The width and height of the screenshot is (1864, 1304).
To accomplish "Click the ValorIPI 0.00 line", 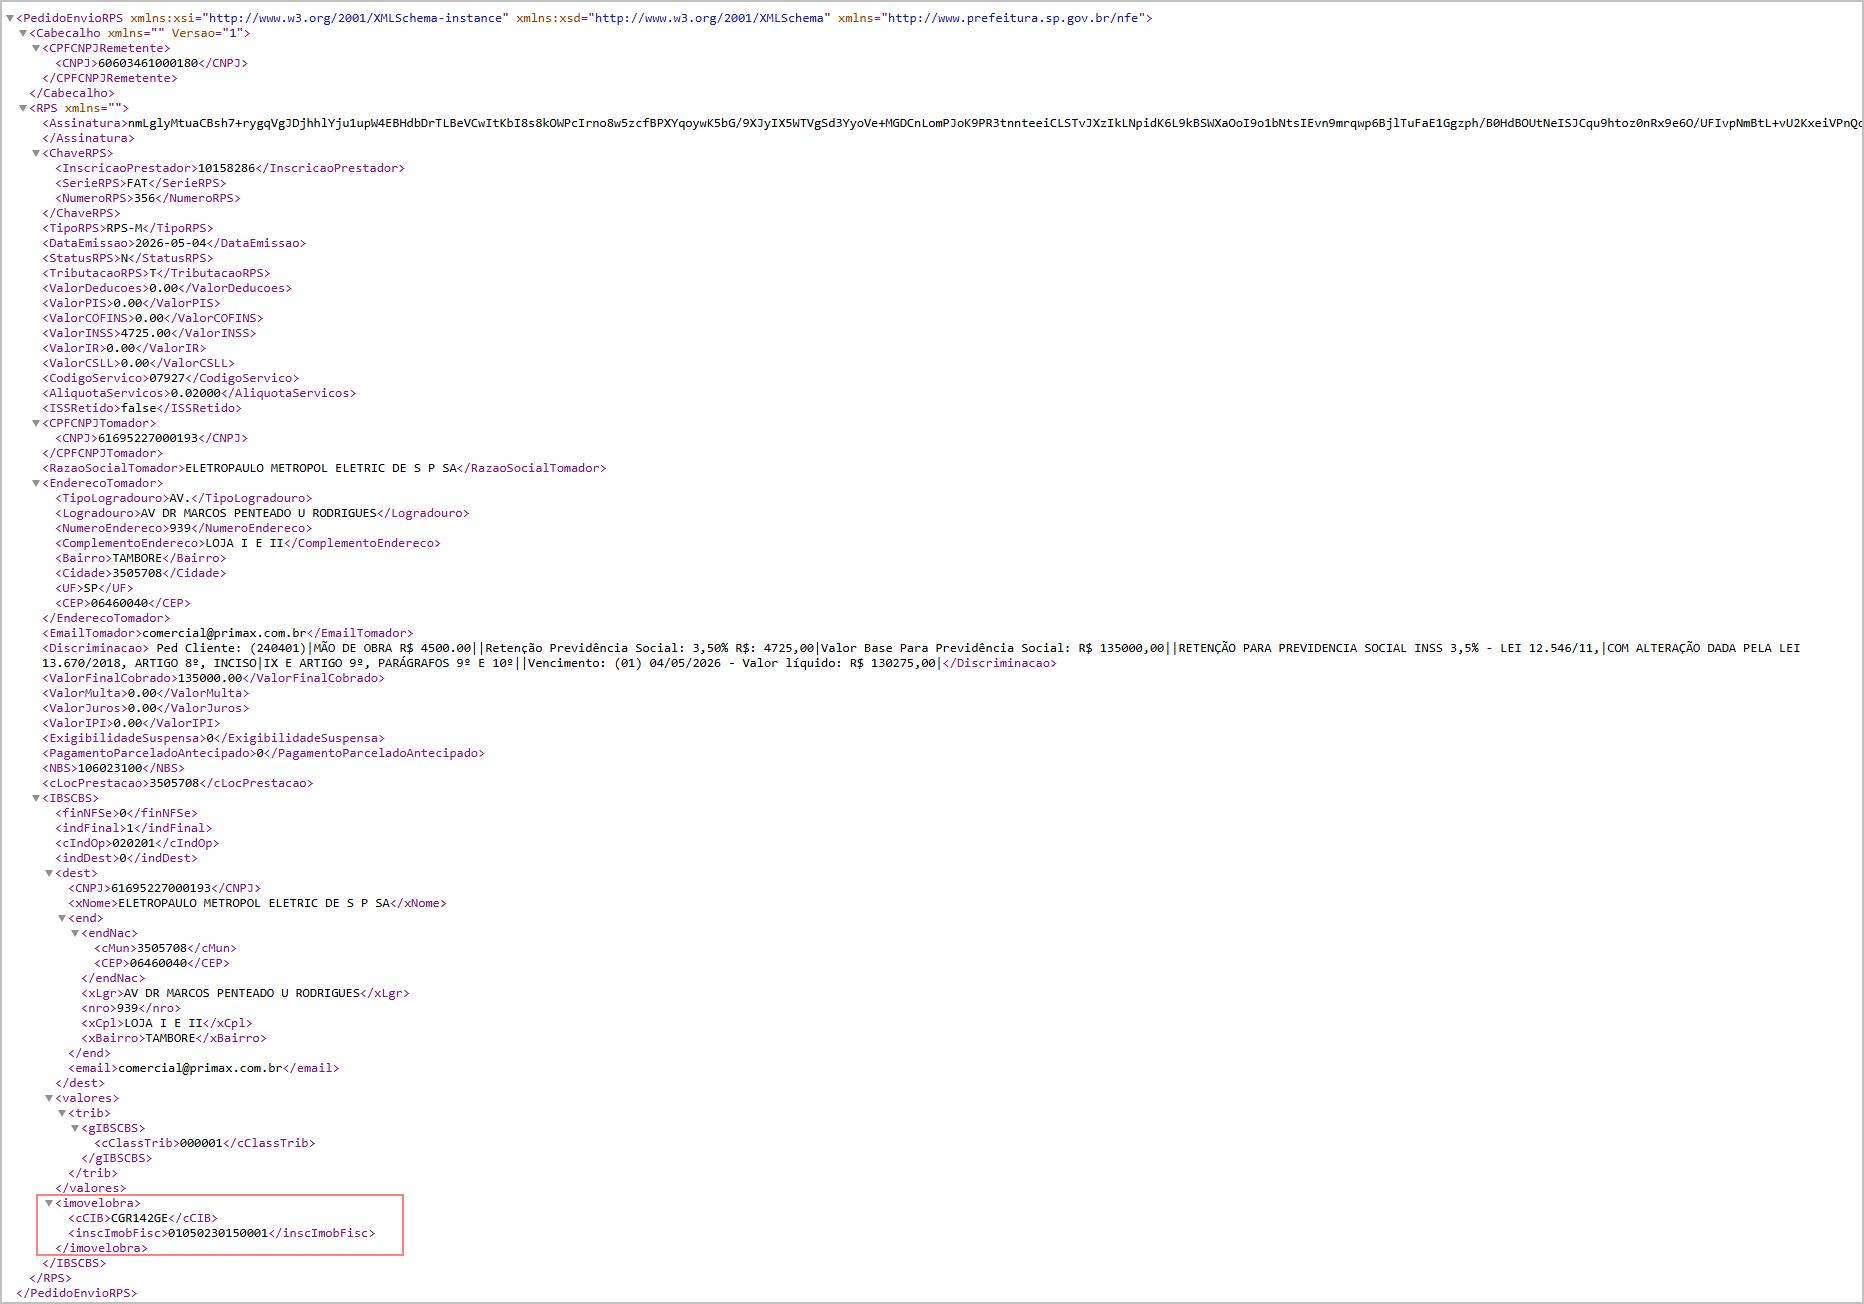I will pyautogui.click(x=131, y=723).
